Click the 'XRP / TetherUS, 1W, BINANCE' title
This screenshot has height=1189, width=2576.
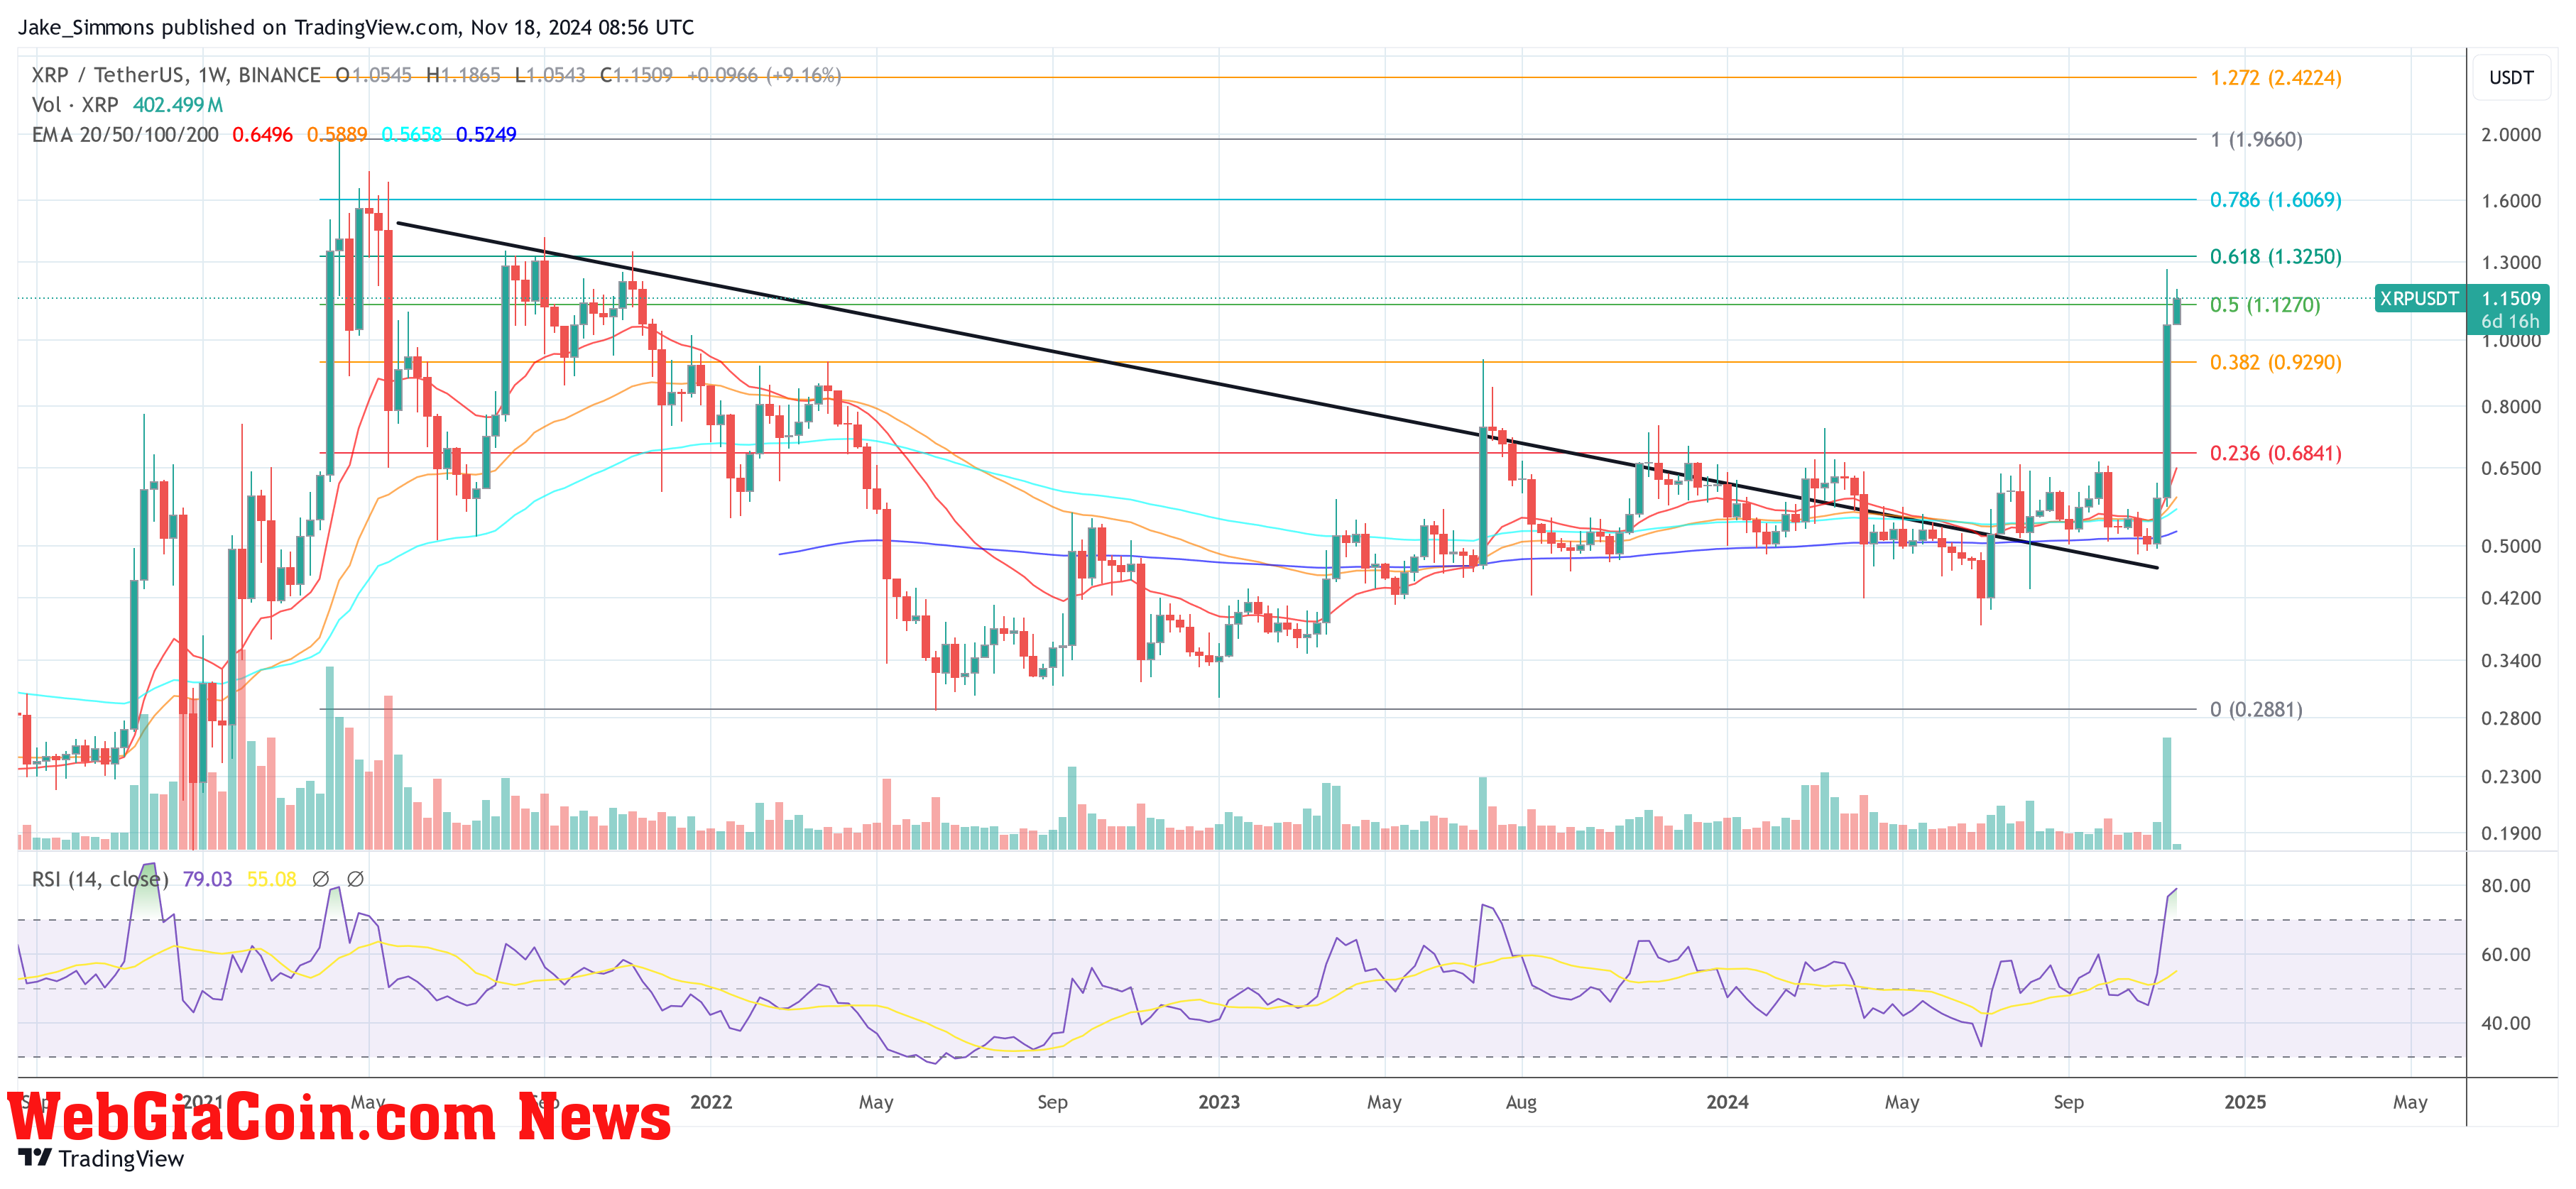(176, 75)
